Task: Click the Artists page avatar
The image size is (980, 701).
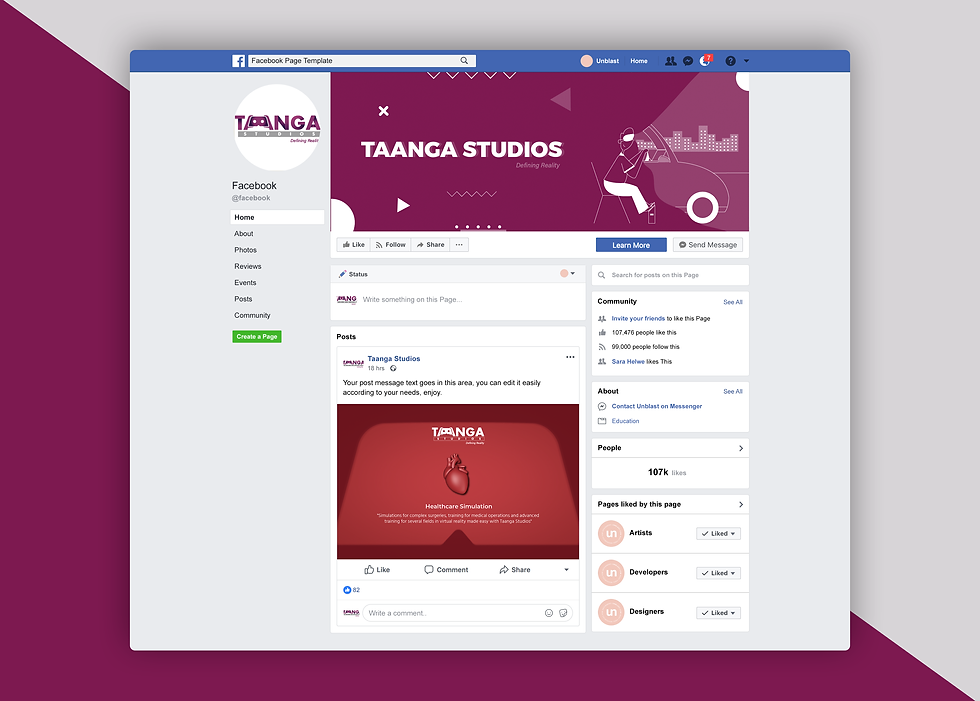Action: click(x=611, y=534)
